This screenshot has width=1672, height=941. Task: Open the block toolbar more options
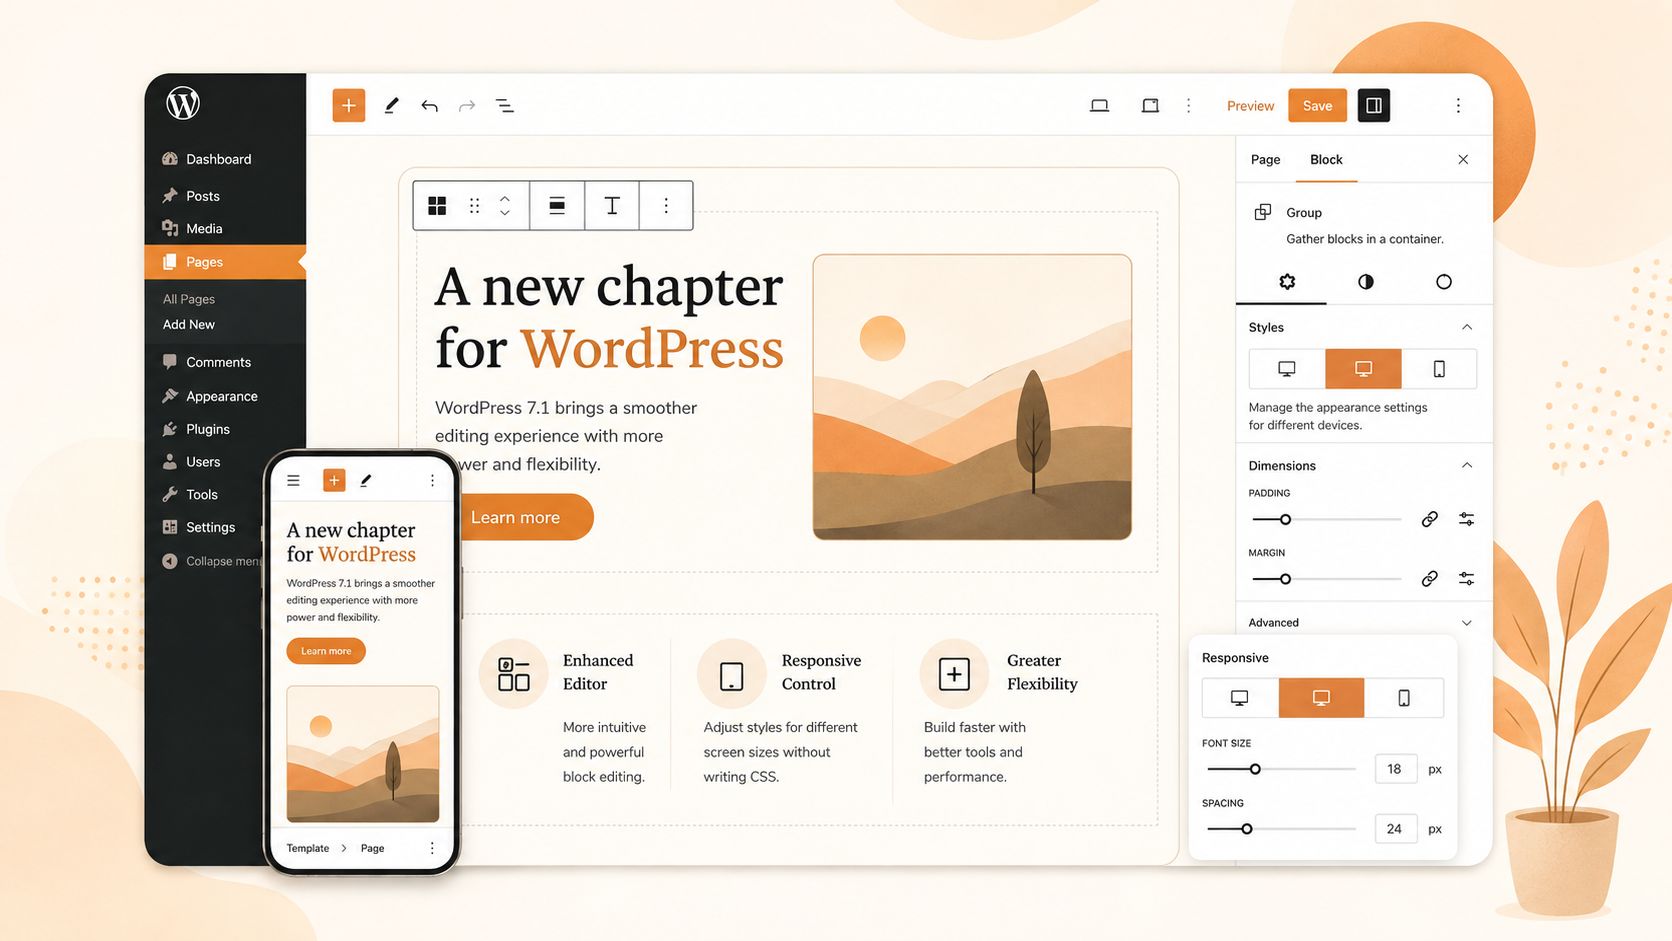666,205
